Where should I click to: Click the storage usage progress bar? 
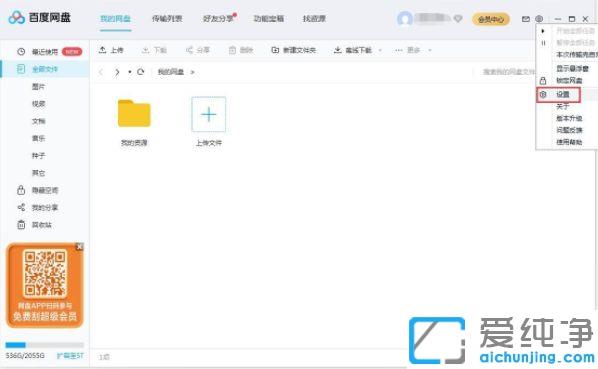pos(44,345)
